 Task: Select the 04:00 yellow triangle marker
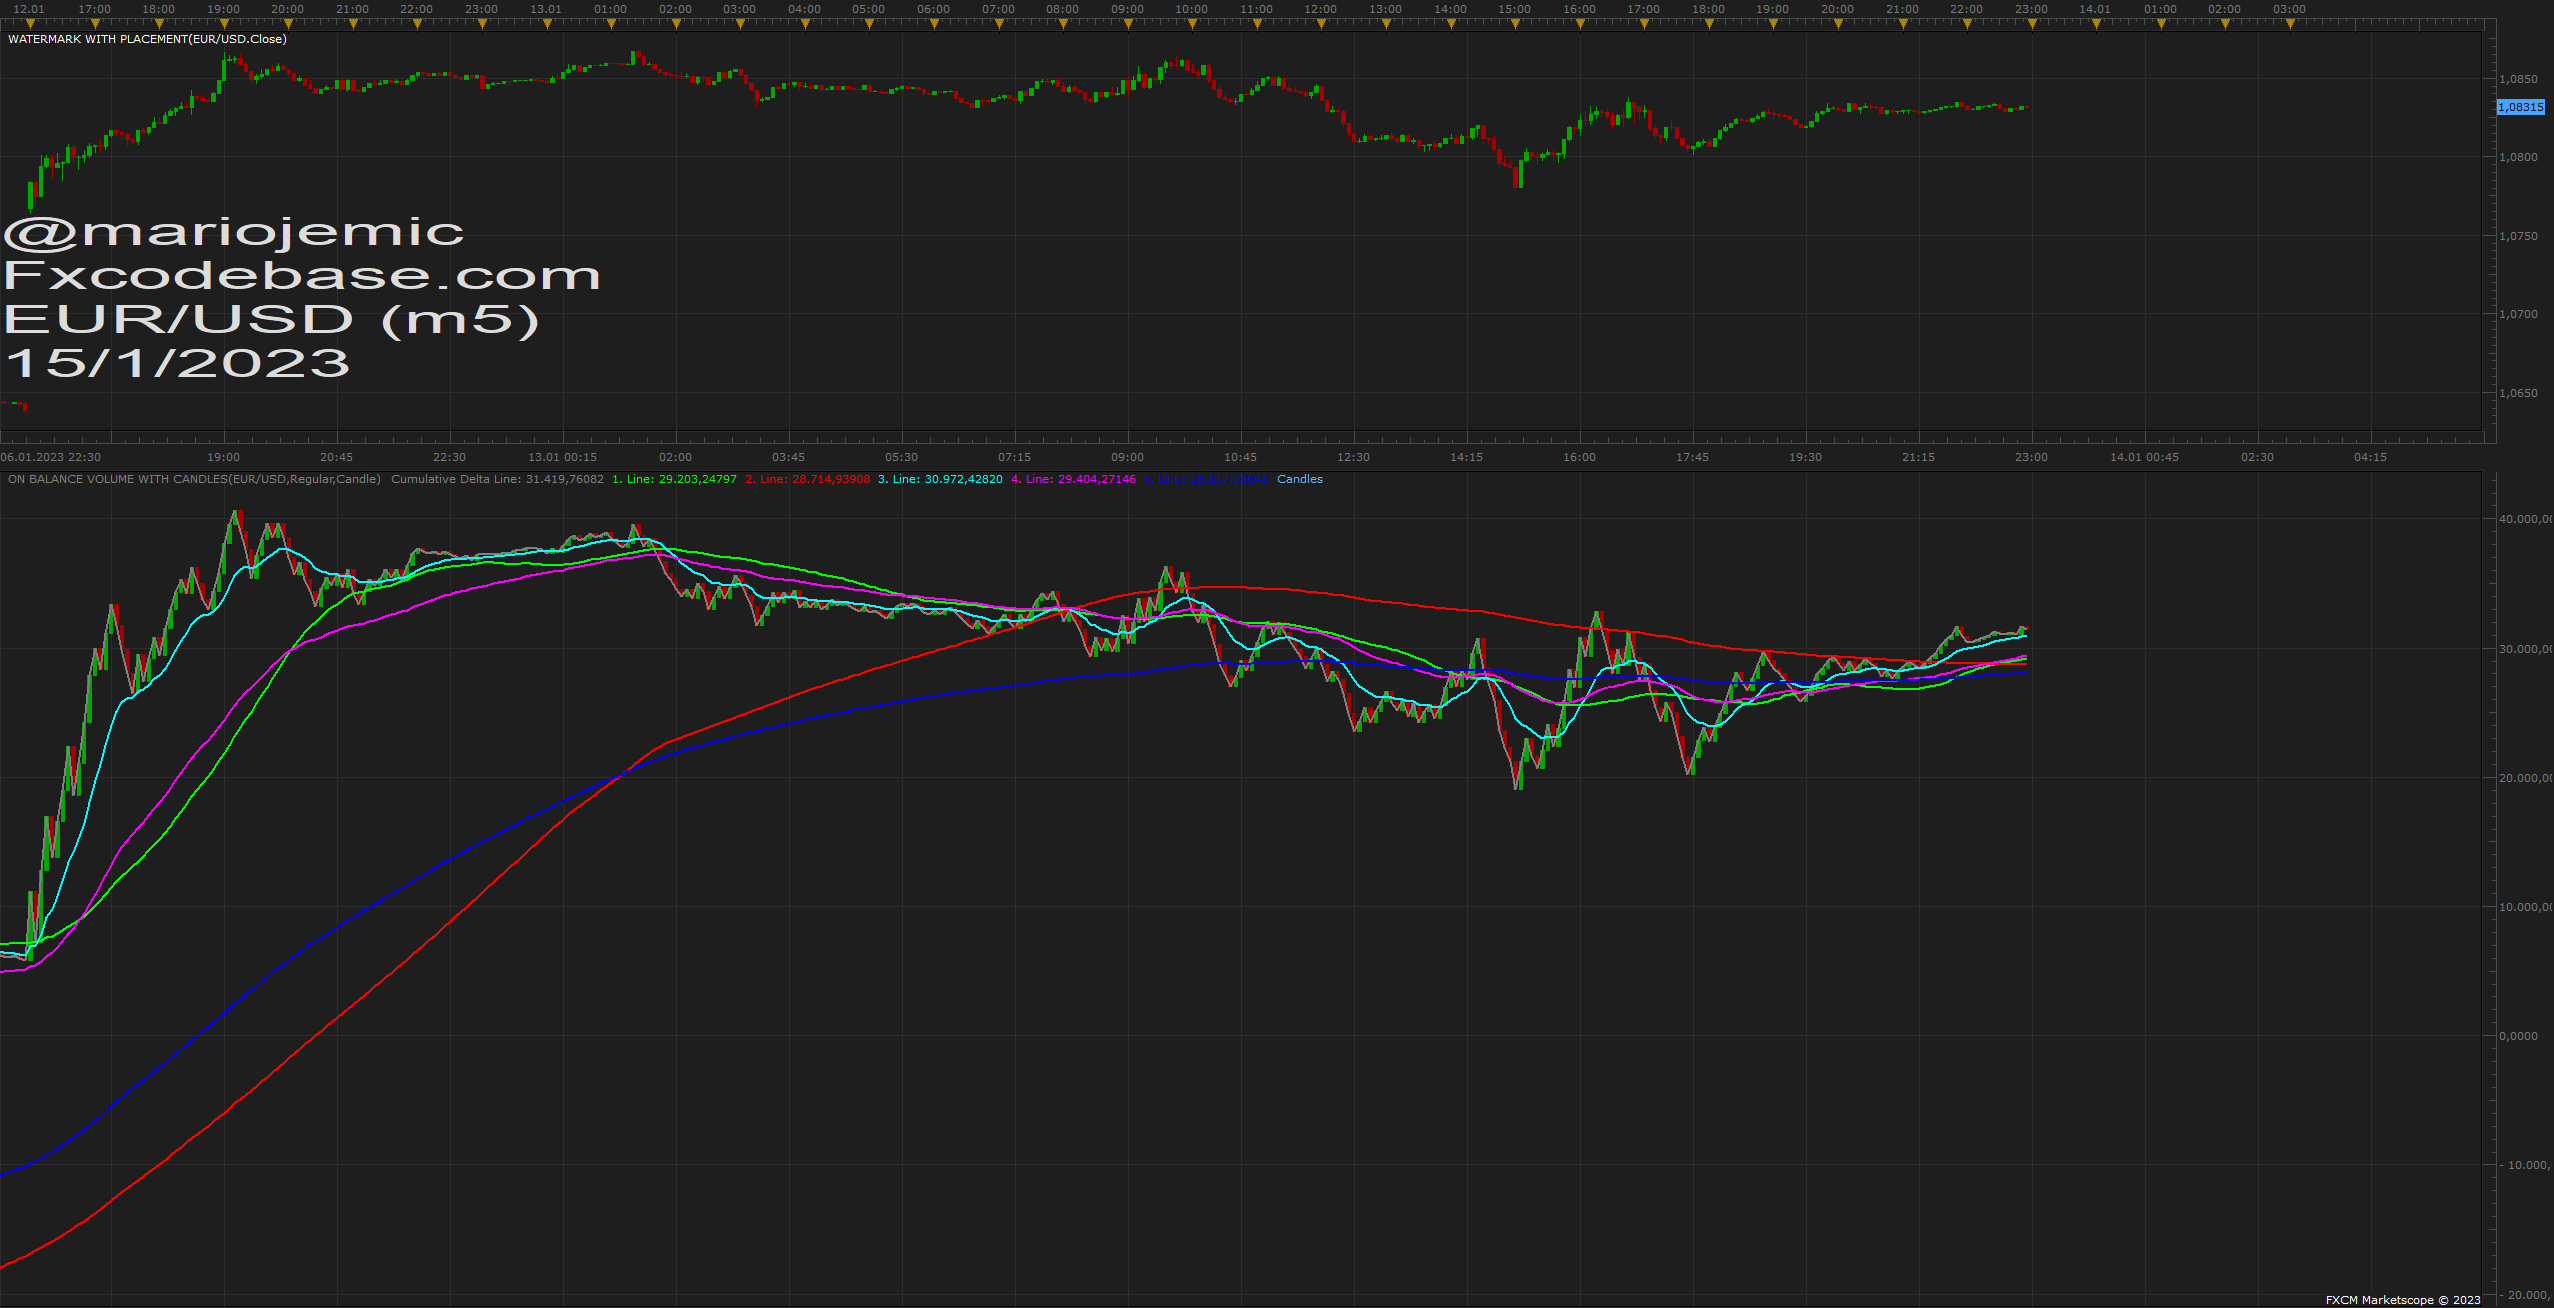805,24
